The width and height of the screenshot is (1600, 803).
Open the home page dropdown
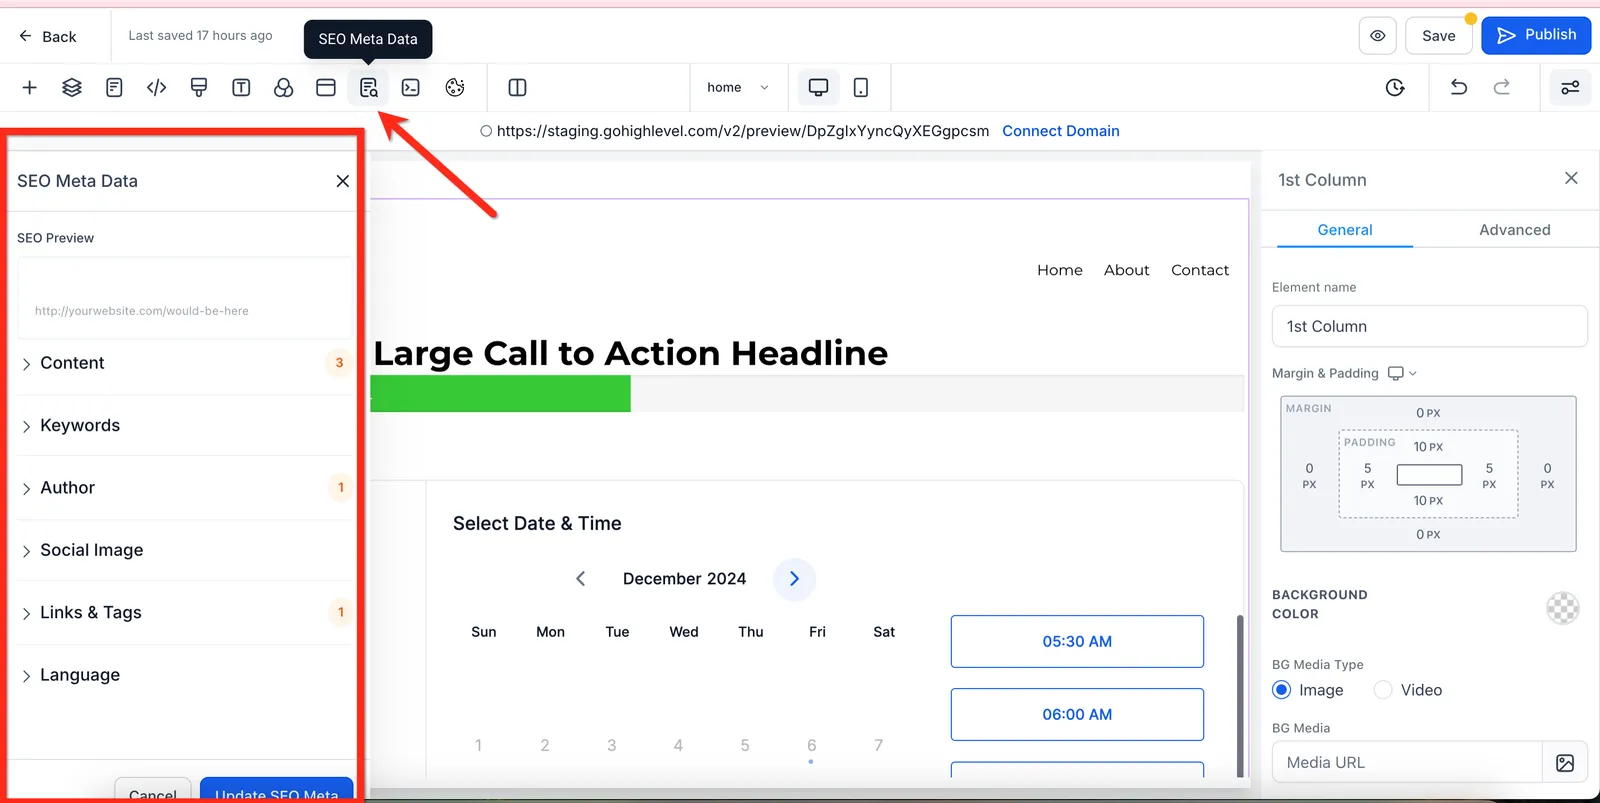[x=738, y=88]
